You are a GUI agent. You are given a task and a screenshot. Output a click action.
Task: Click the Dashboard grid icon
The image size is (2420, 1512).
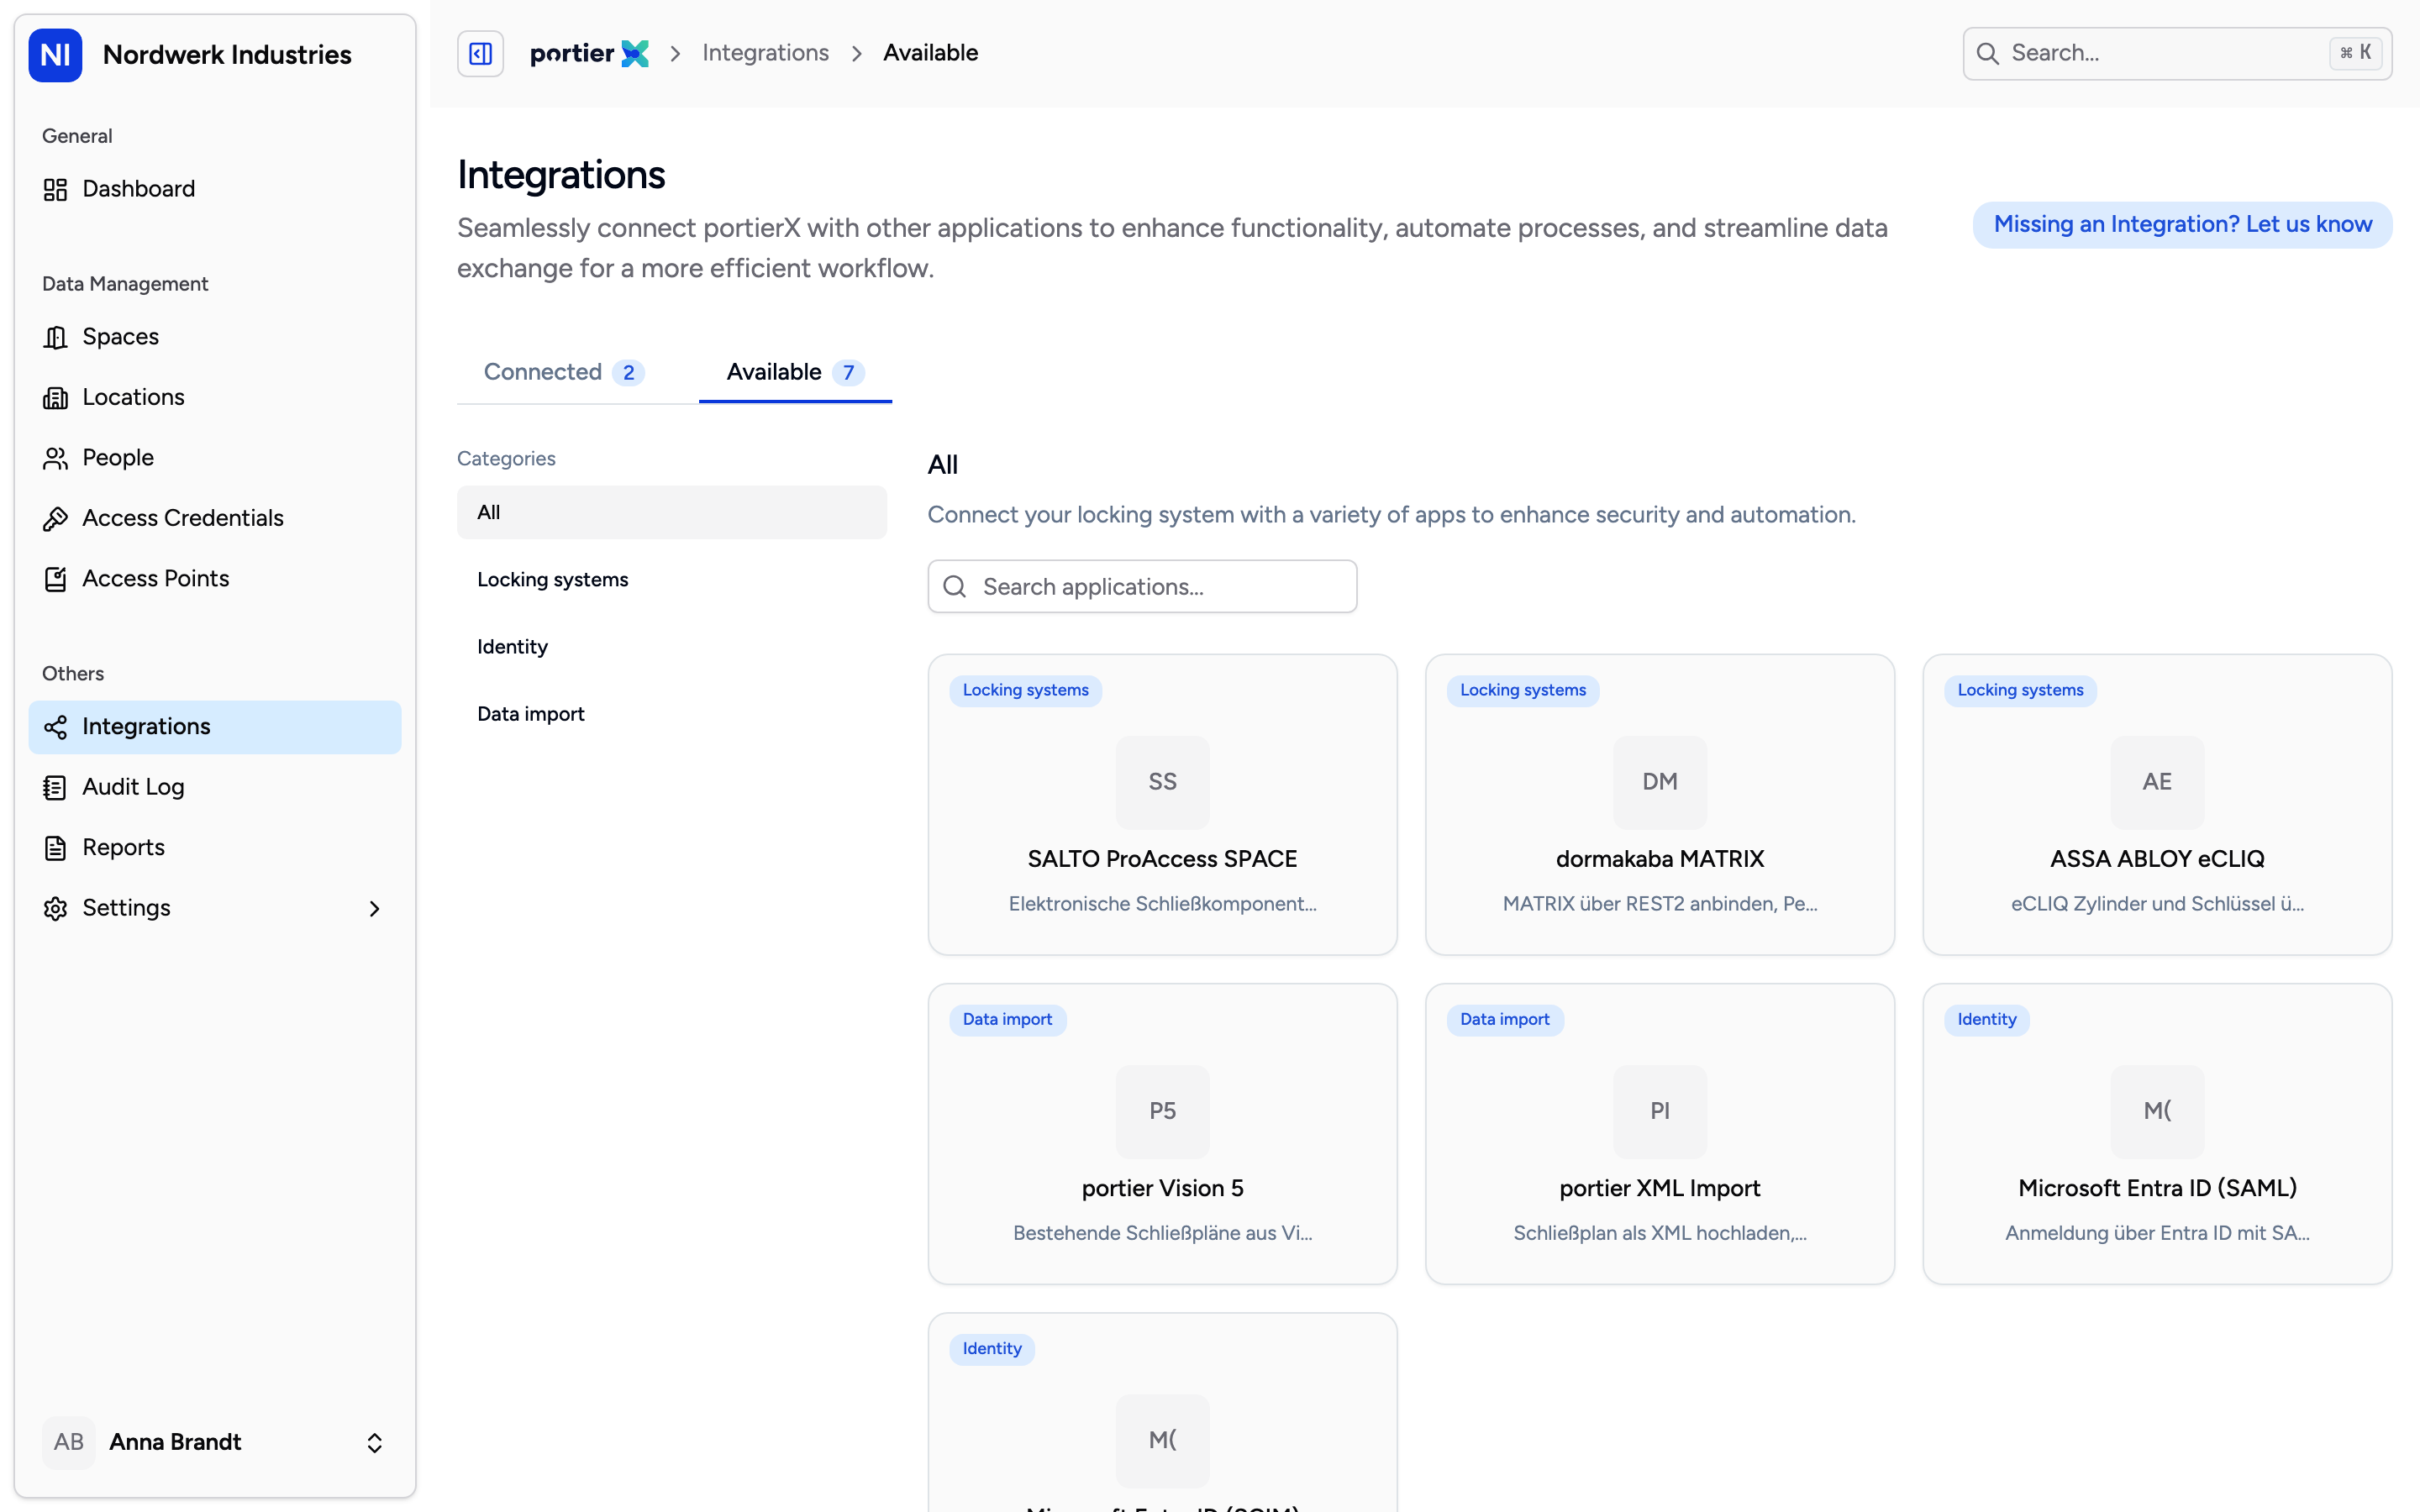tap(55, 189)
